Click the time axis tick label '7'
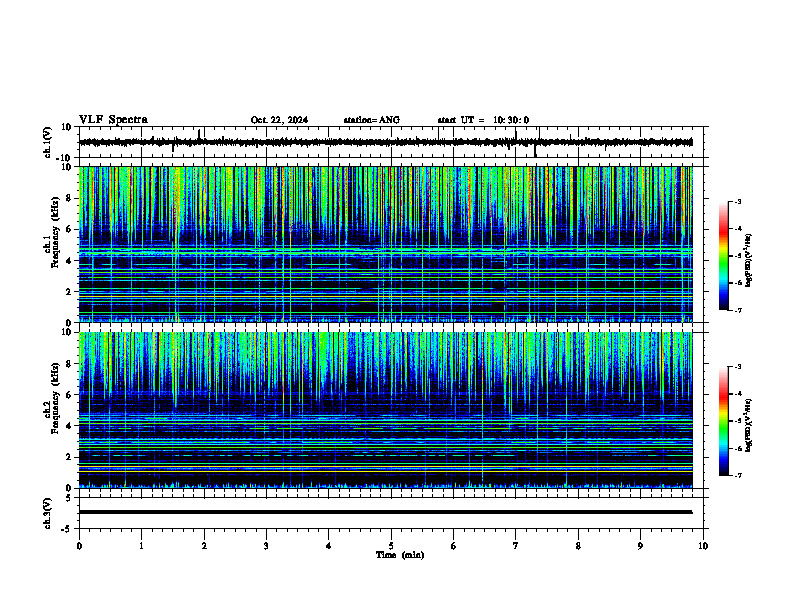Viewport: 792px width, 612px height. tap(516, 546)
